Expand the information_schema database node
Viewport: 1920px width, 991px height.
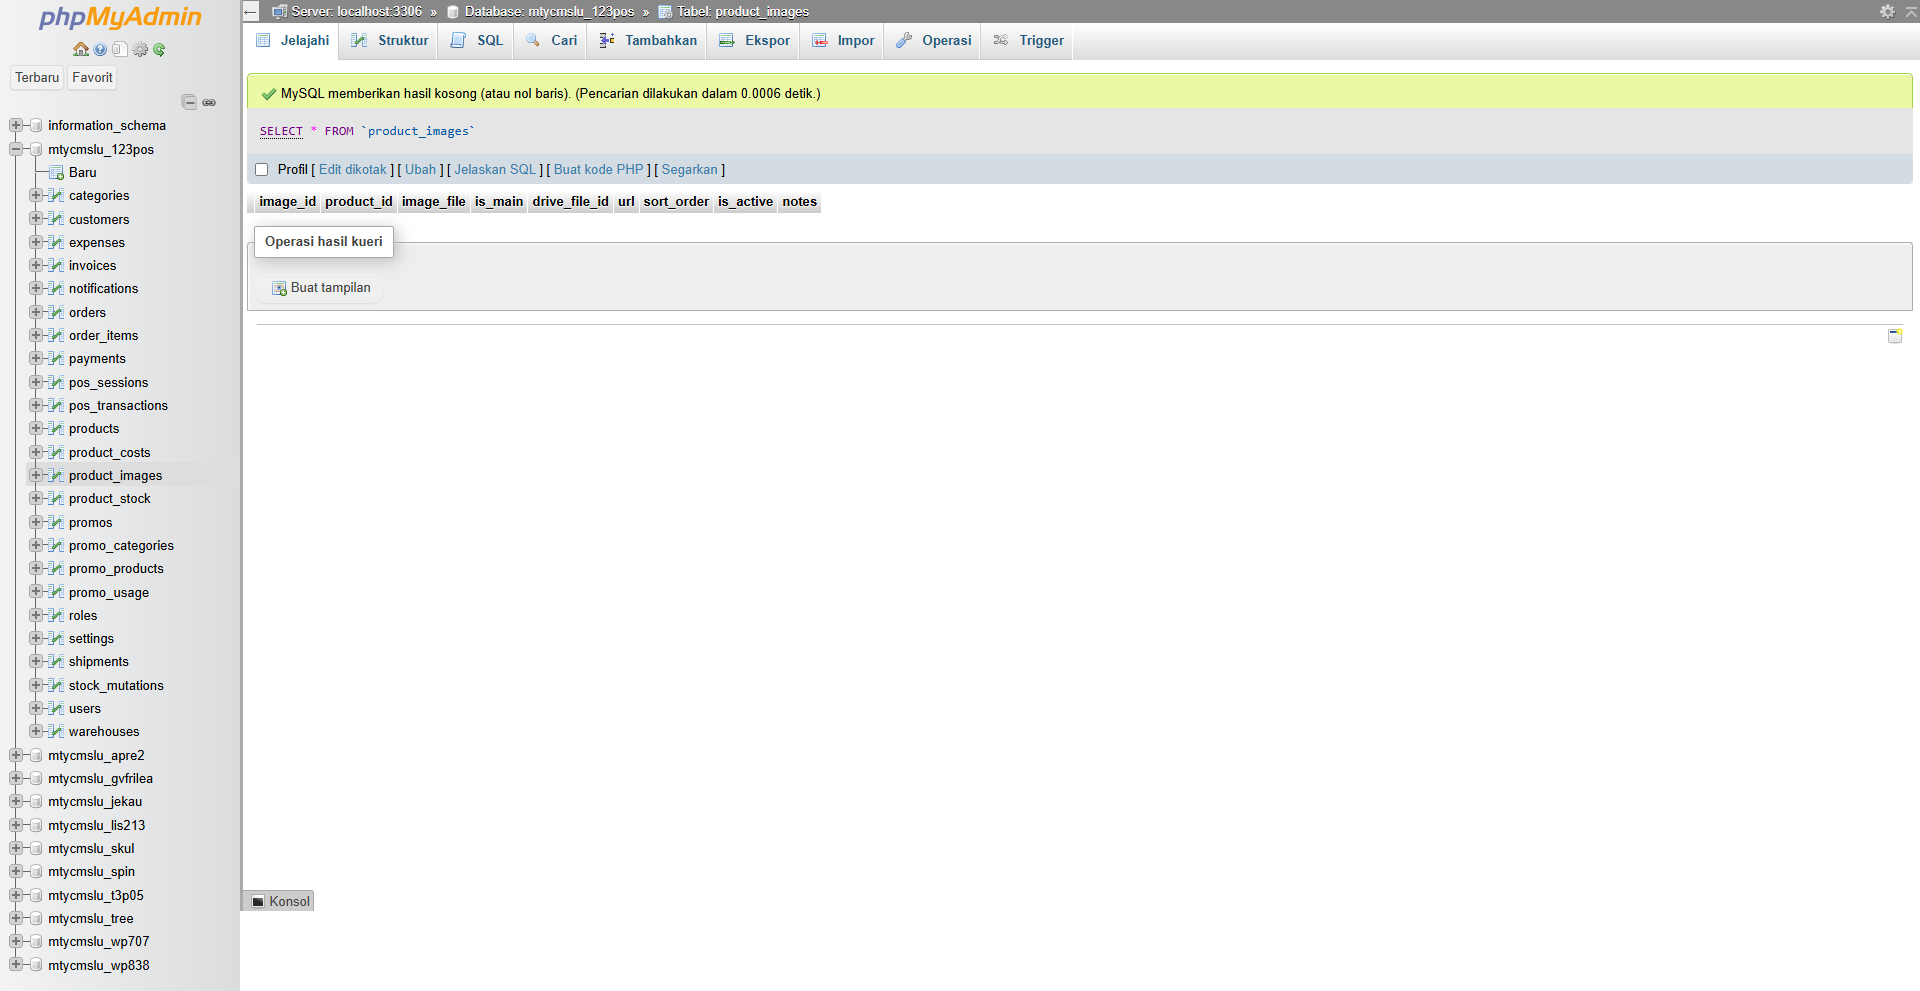(16, 125)
